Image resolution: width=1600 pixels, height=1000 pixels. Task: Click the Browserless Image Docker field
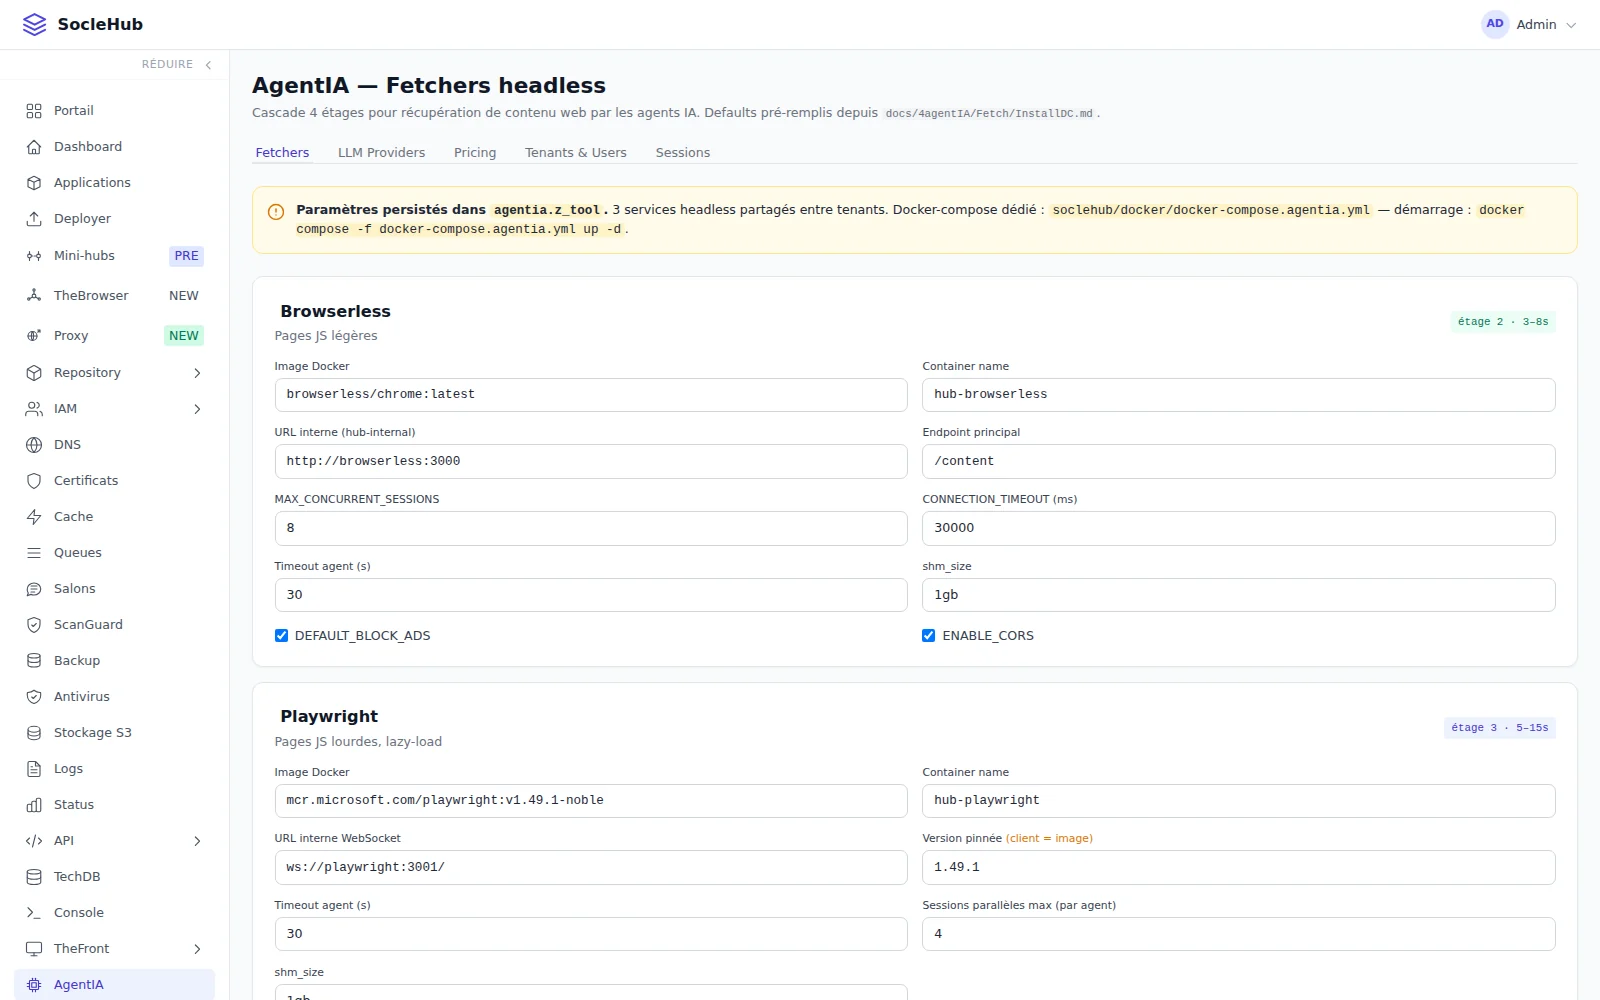click(x=591, y=395)
